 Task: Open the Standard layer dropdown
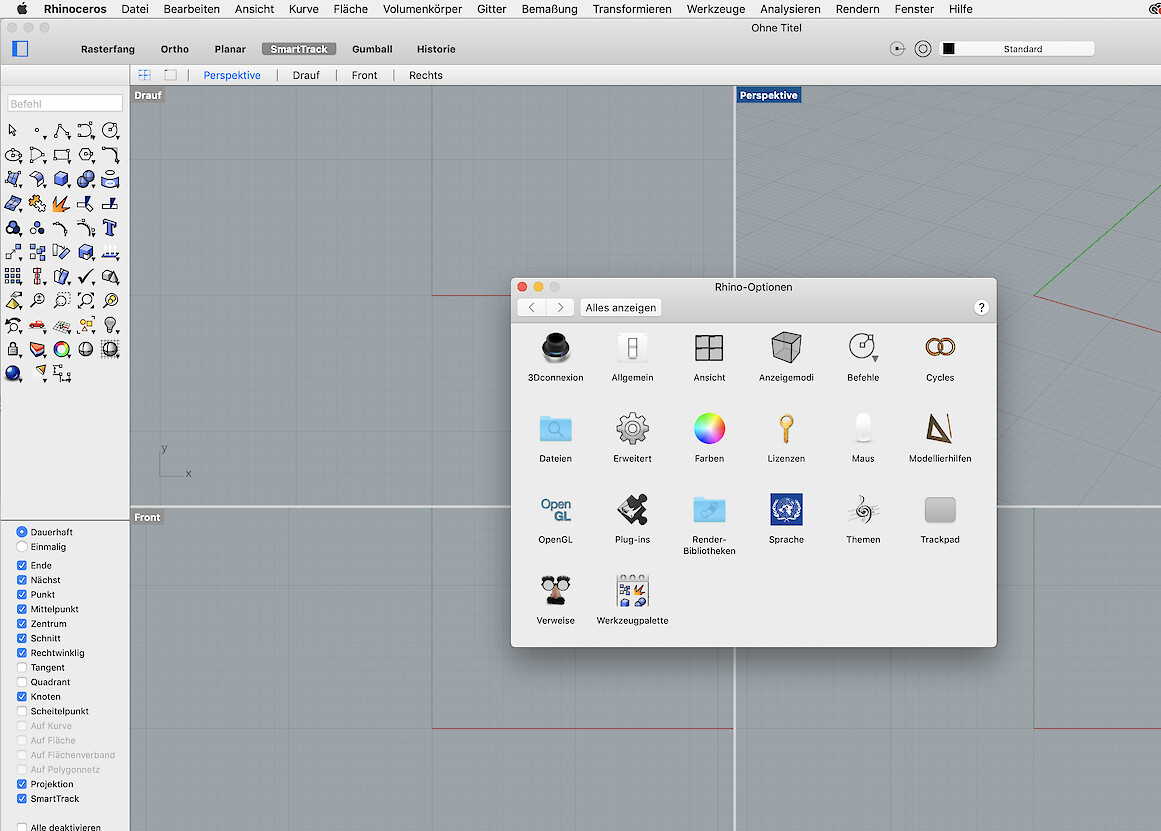1017,49
